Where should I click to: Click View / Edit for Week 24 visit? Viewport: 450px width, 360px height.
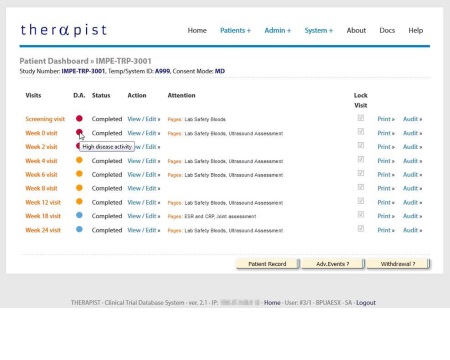[144, 230]
